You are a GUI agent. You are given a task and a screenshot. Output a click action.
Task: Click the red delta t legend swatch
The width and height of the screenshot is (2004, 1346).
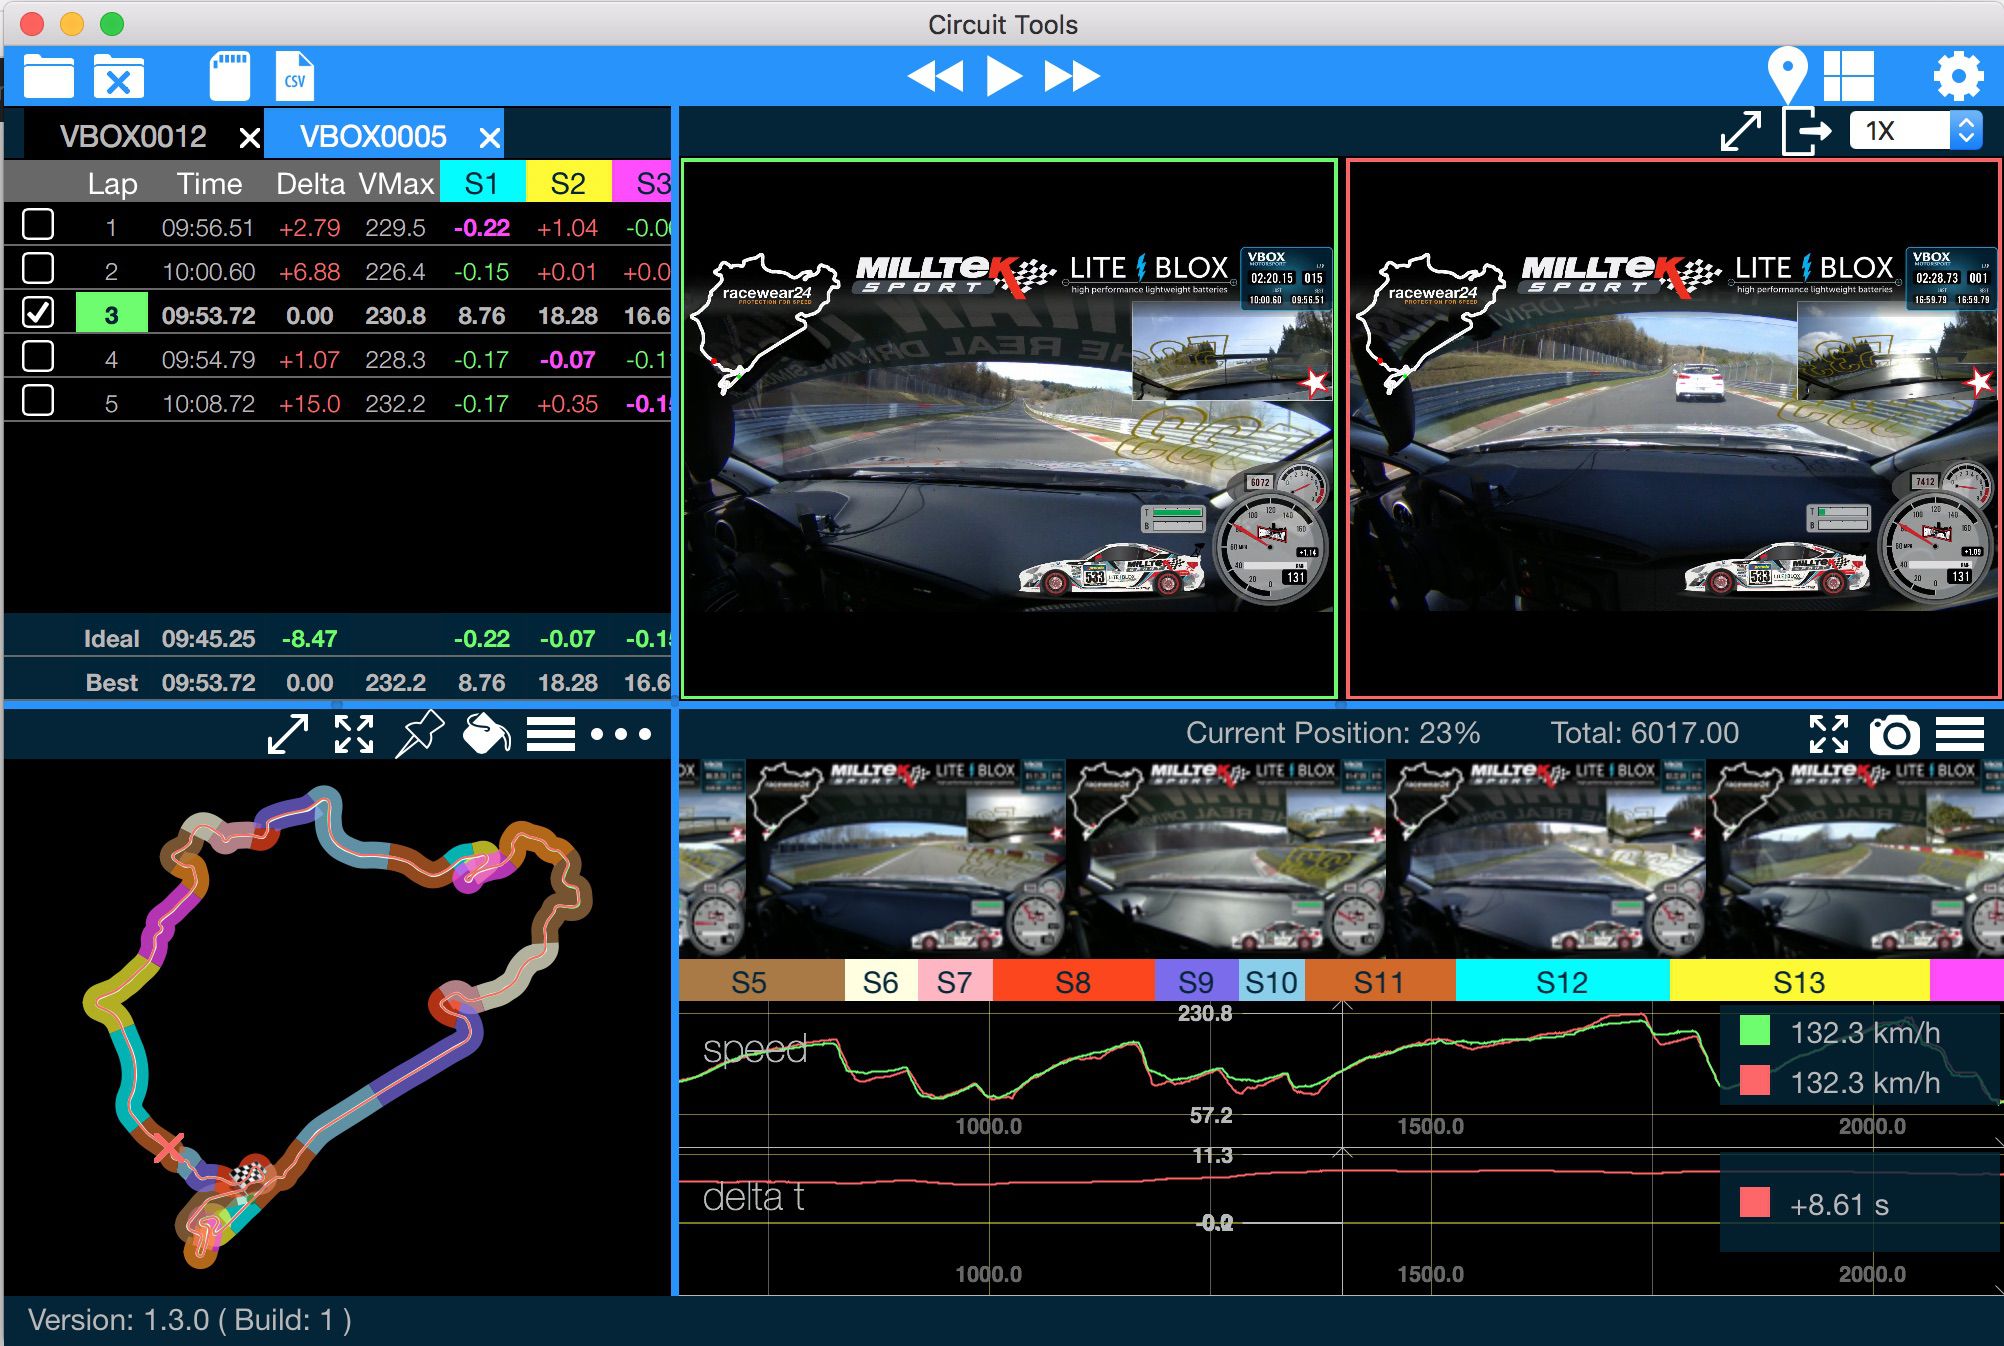point(1755,1203)
